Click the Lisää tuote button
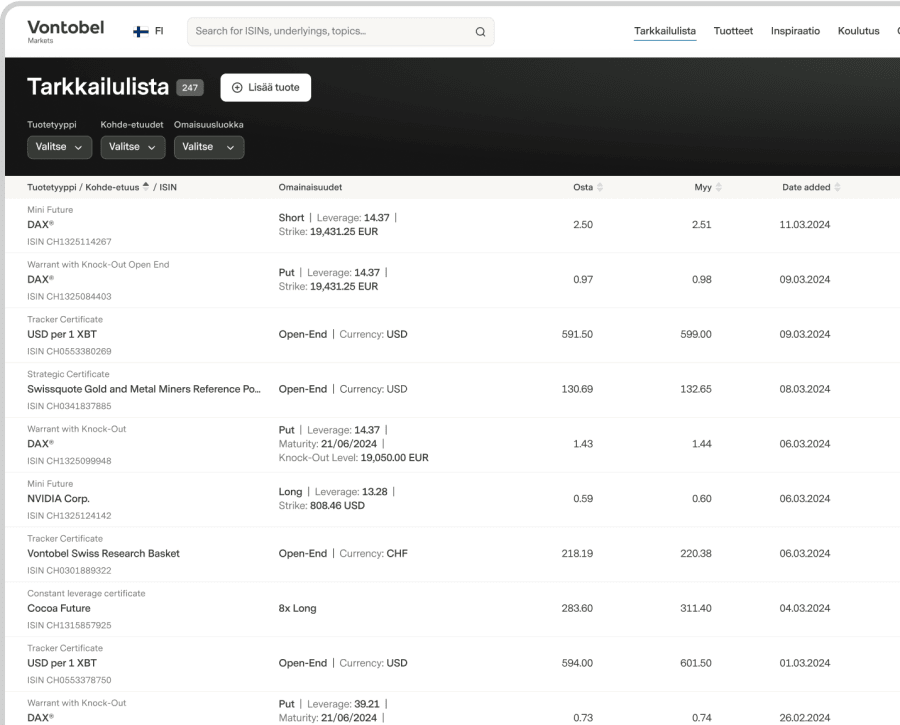900x725 pixels. coord(266,88)
